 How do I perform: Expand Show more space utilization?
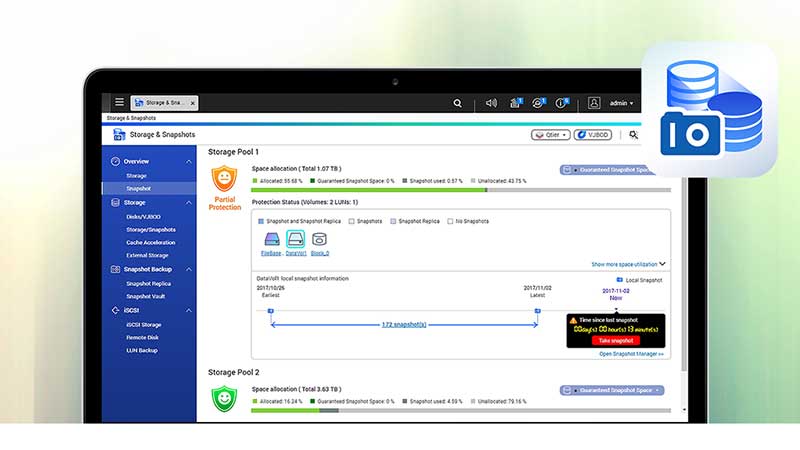coord(629,264)
